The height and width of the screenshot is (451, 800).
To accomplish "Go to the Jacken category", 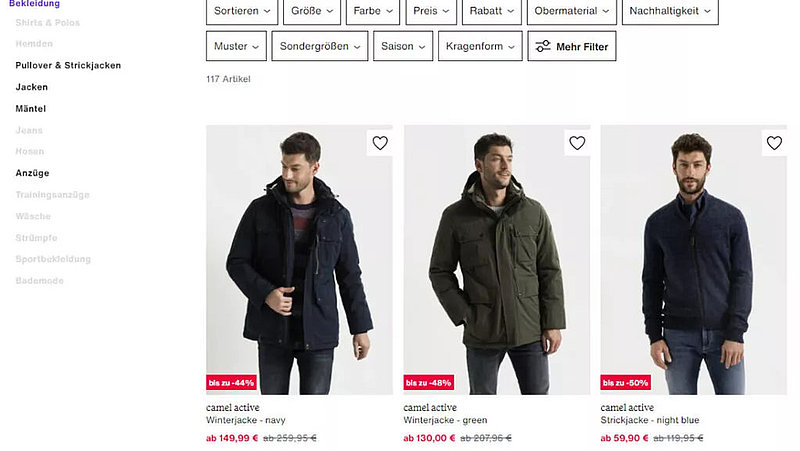I will (x=32, y=87).
